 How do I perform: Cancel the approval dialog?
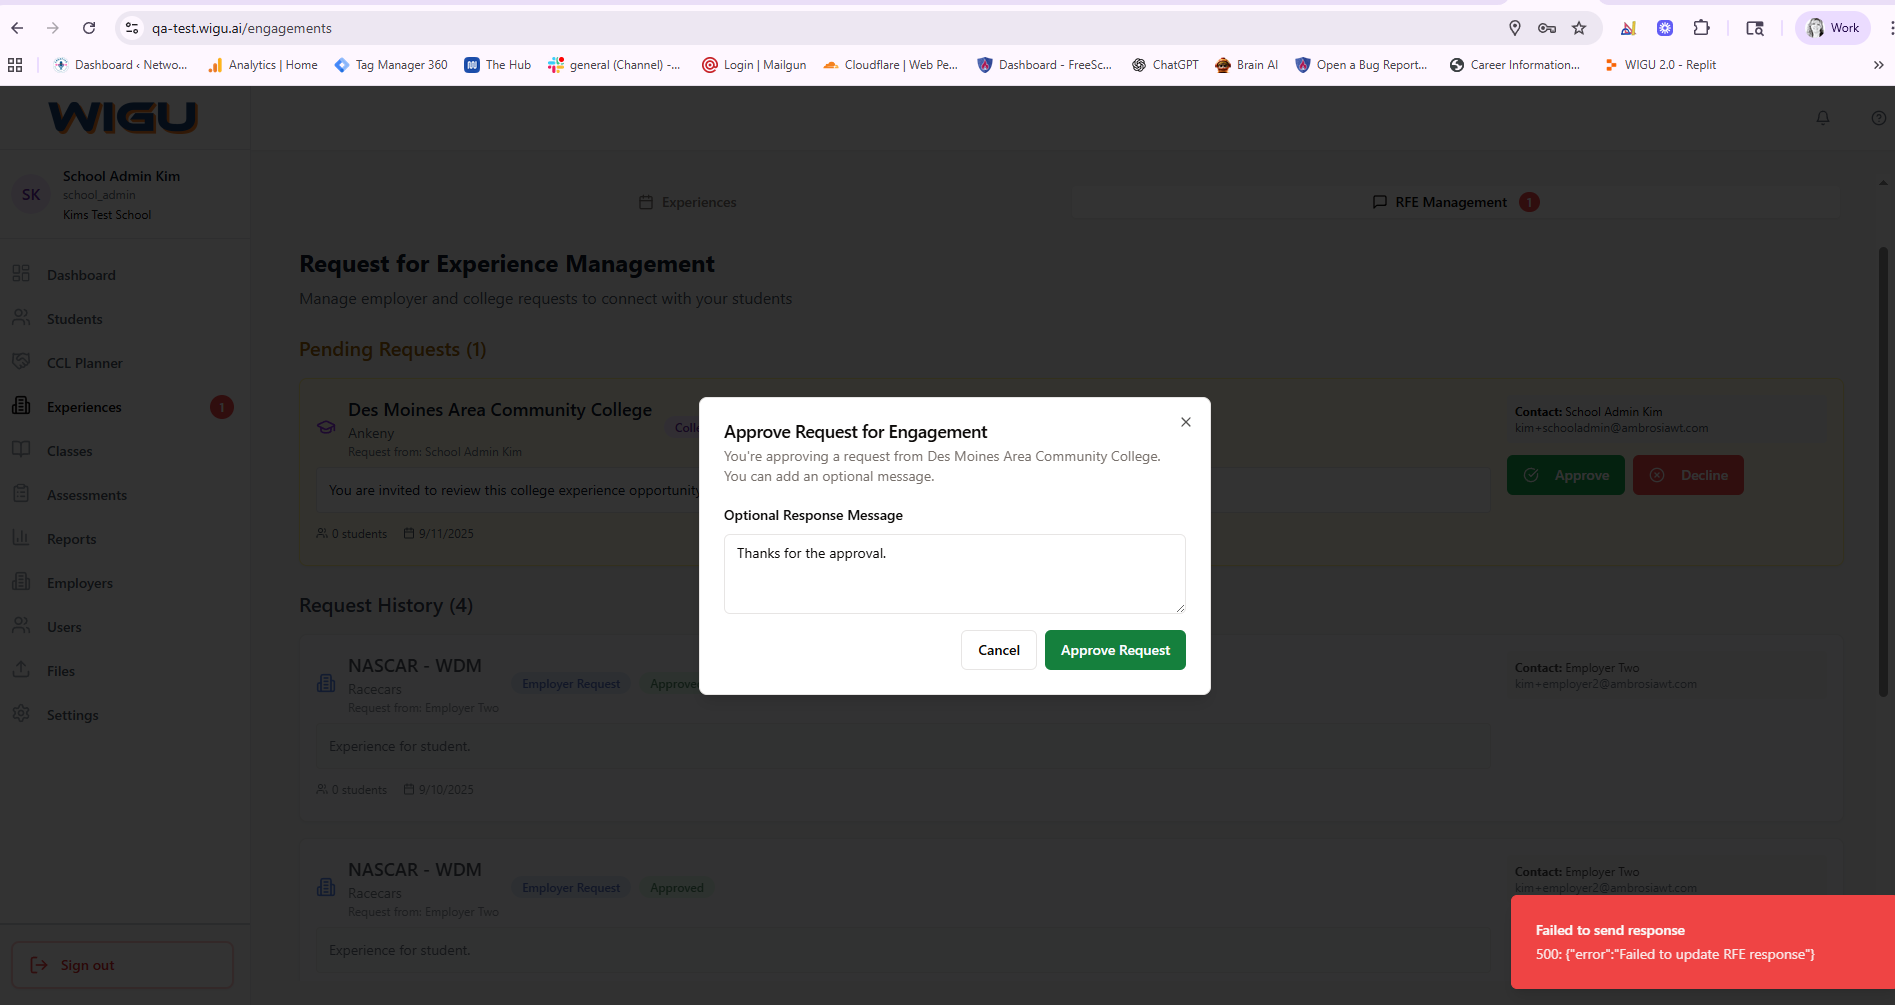point(998,650)
